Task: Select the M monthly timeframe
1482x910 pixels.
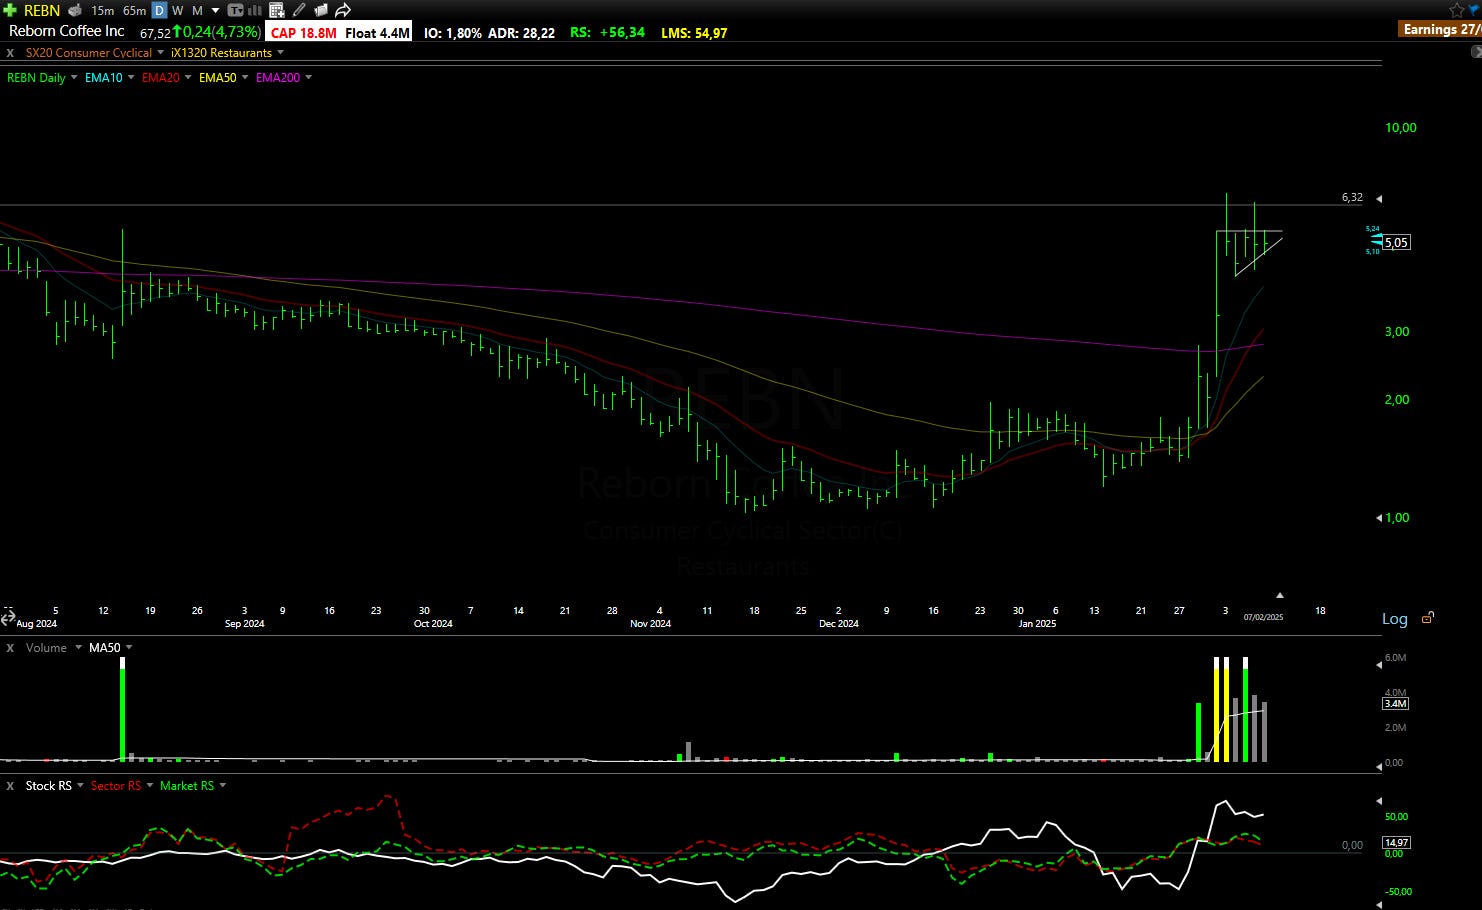Action: pyautogui.click(x=197, y=10)
